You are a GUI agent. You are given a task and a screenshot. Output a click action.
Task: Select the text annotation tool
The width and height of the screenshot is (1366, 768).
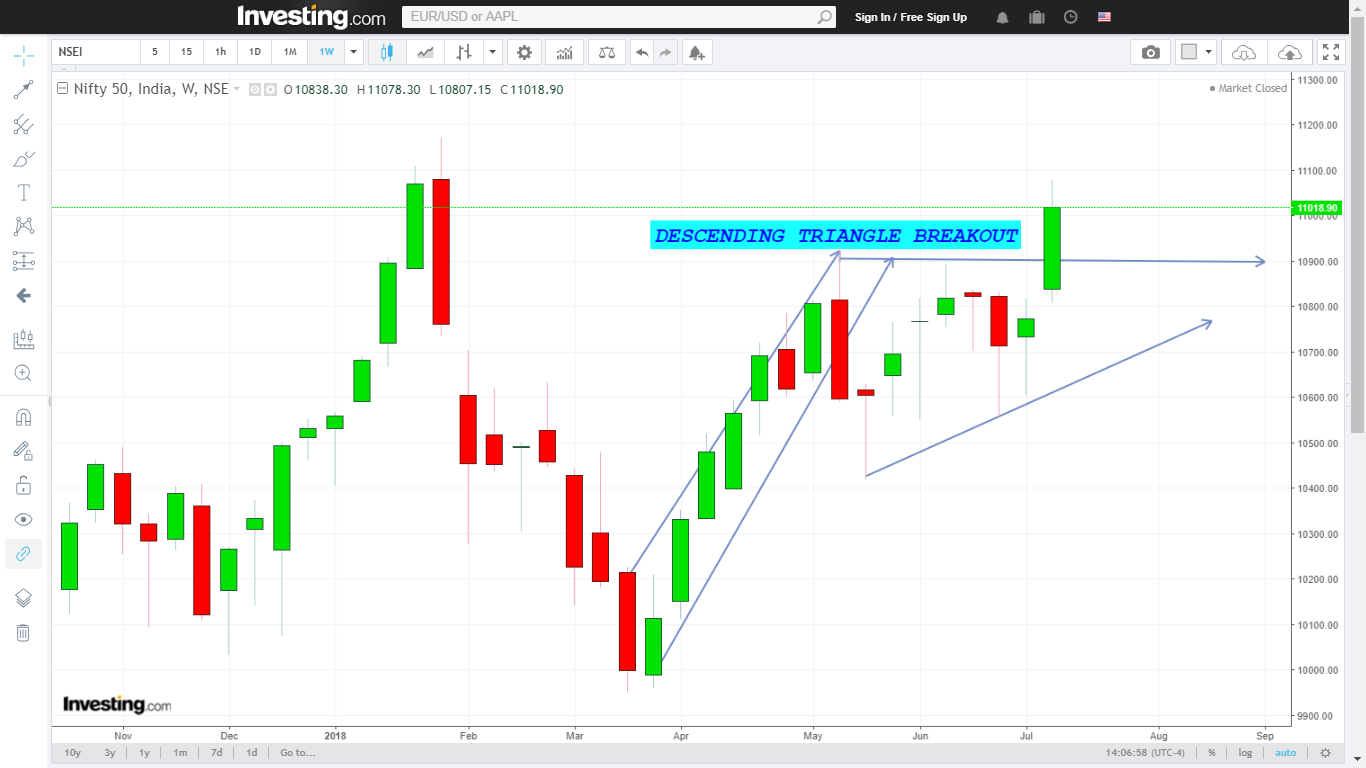[23, 192]
